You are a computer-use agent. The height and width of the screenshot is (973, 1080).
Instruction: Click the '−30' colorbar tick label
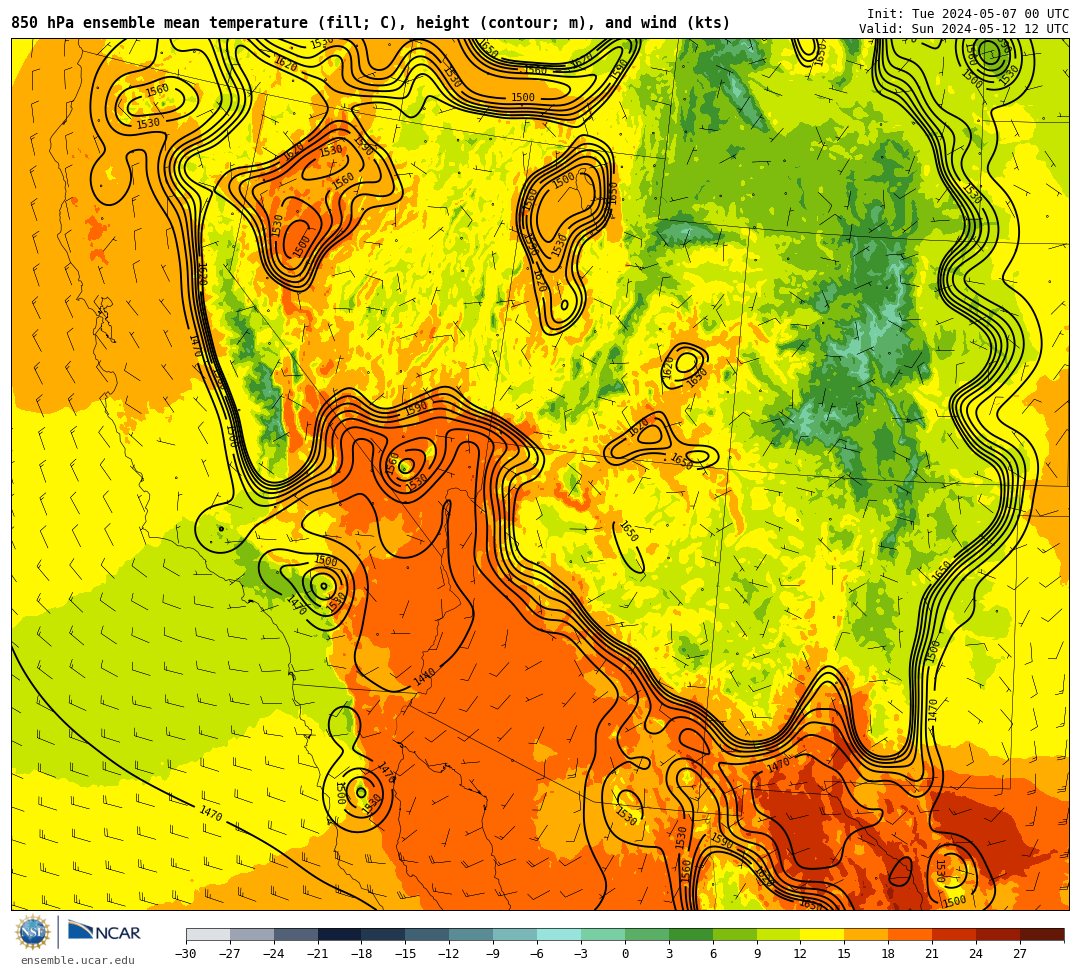(x=186, y=954)
